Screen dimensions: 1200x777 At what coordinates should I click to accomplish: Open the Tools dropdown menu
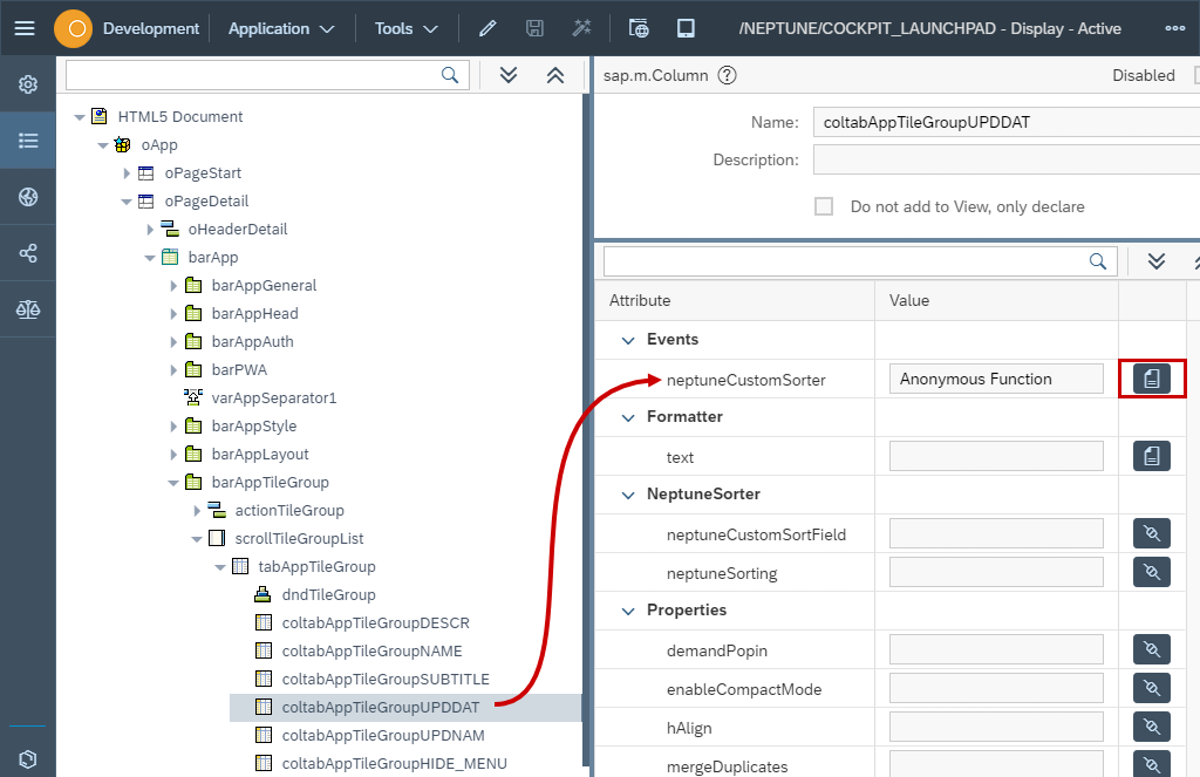[x=406, y=28]
